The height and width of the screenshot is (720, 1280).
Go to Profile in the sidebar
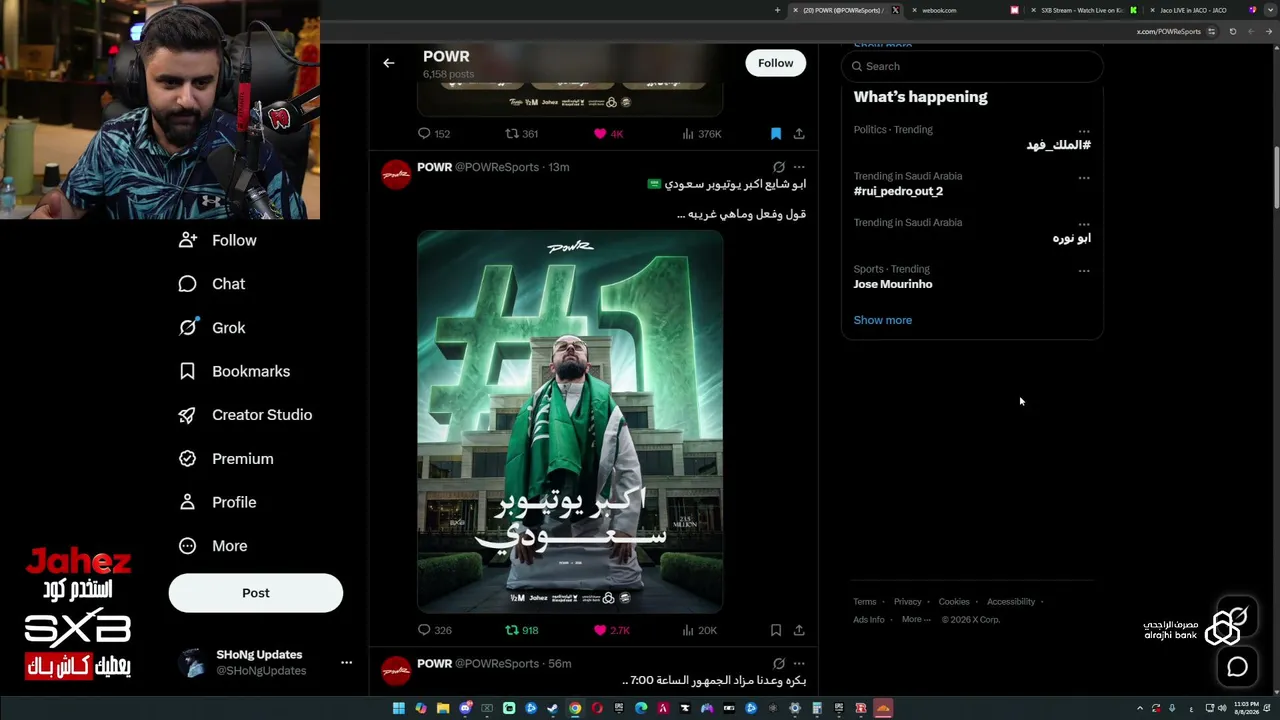[217, 502]
